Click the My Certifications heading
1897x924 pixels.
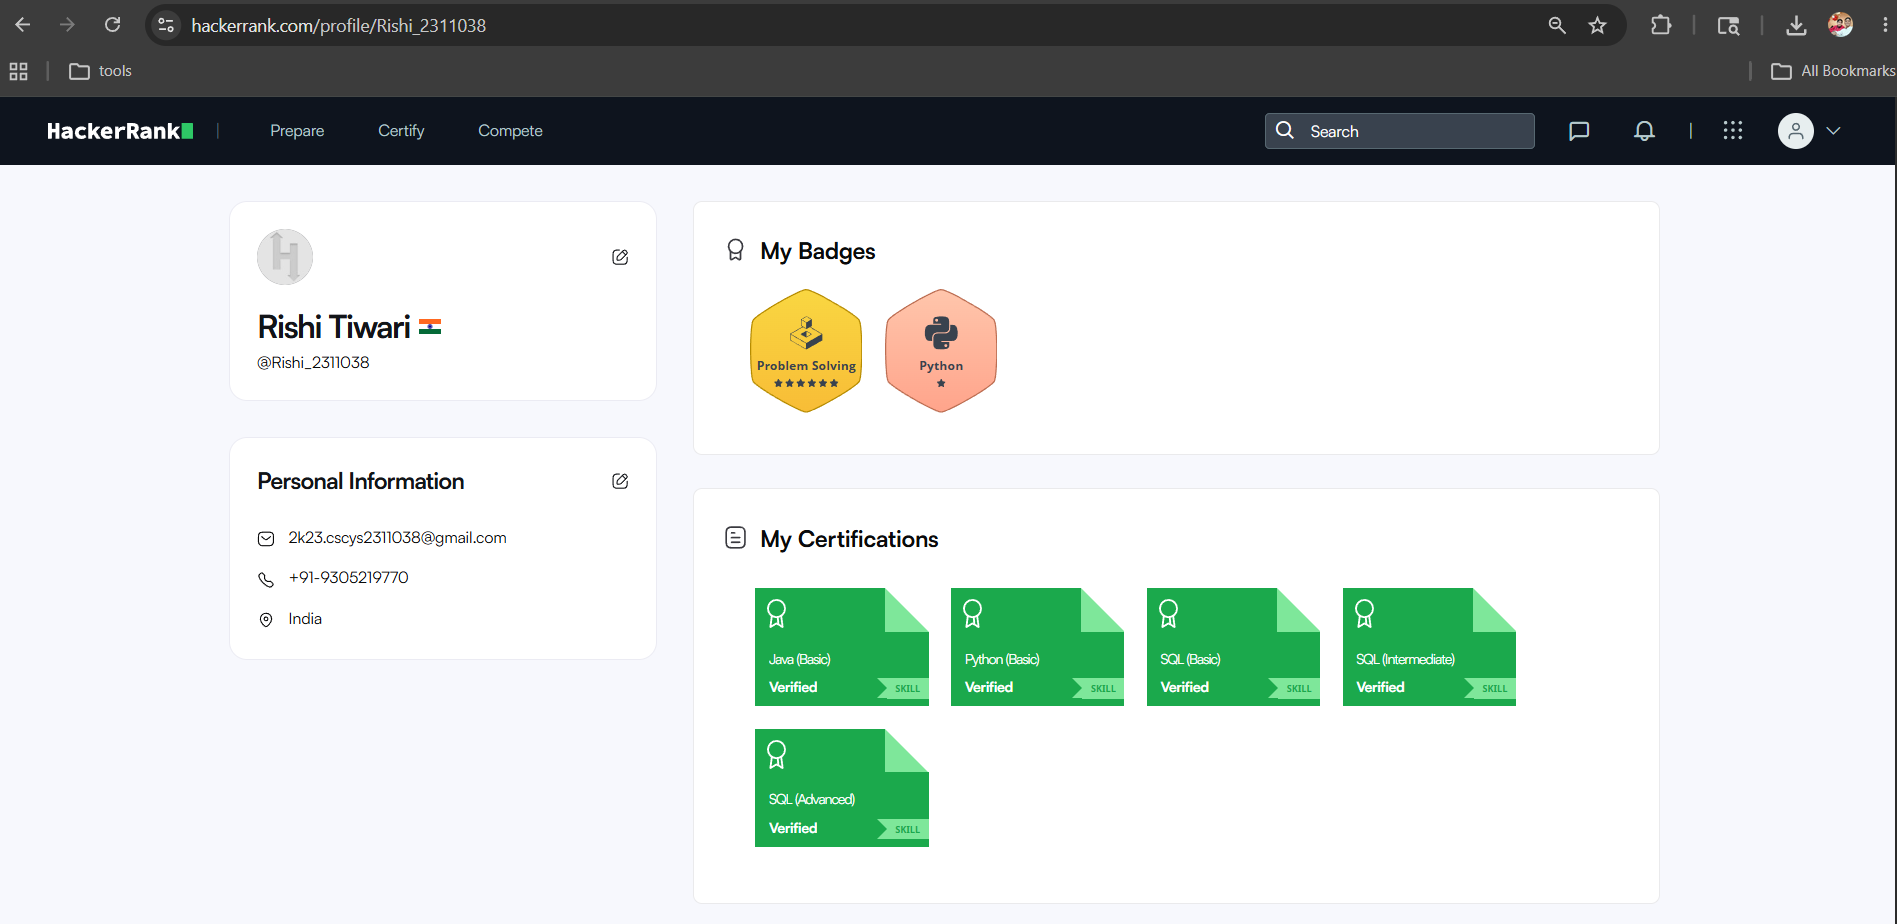point(849,539)
